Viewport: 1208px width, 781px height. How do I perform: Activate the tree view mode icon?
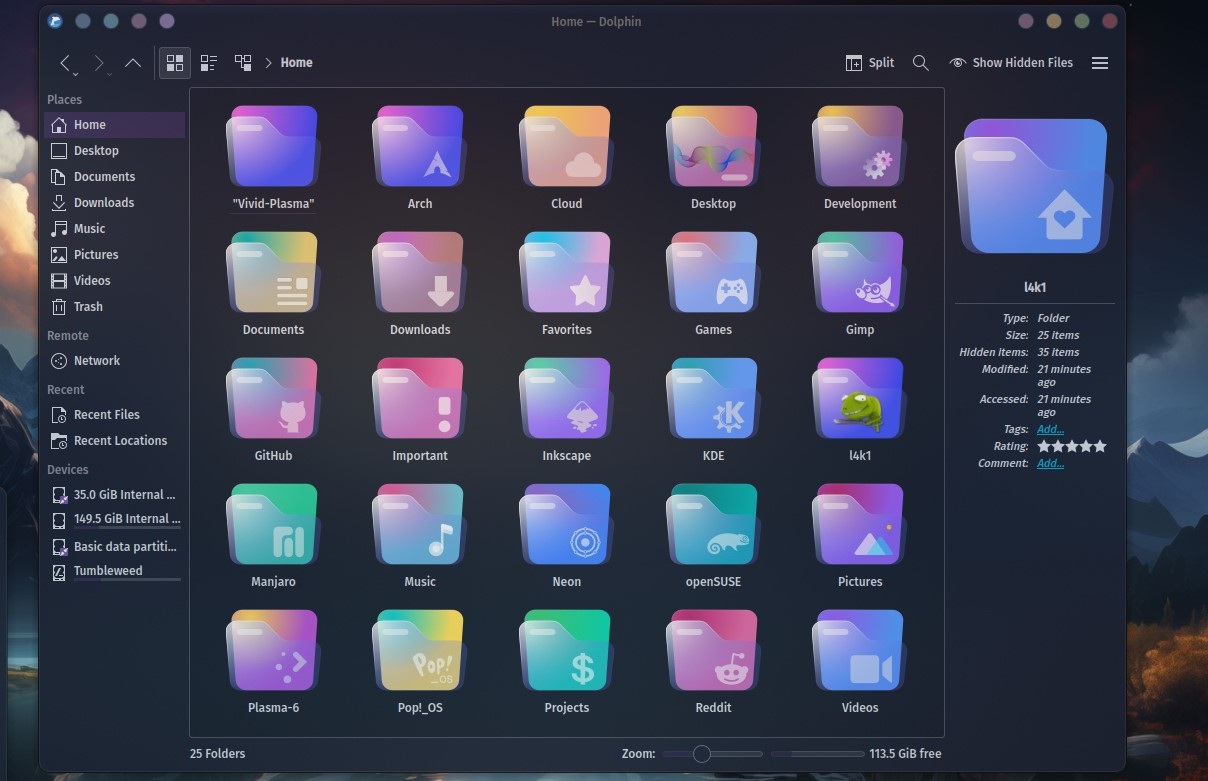pyautogui.click(x=242, y=62)
